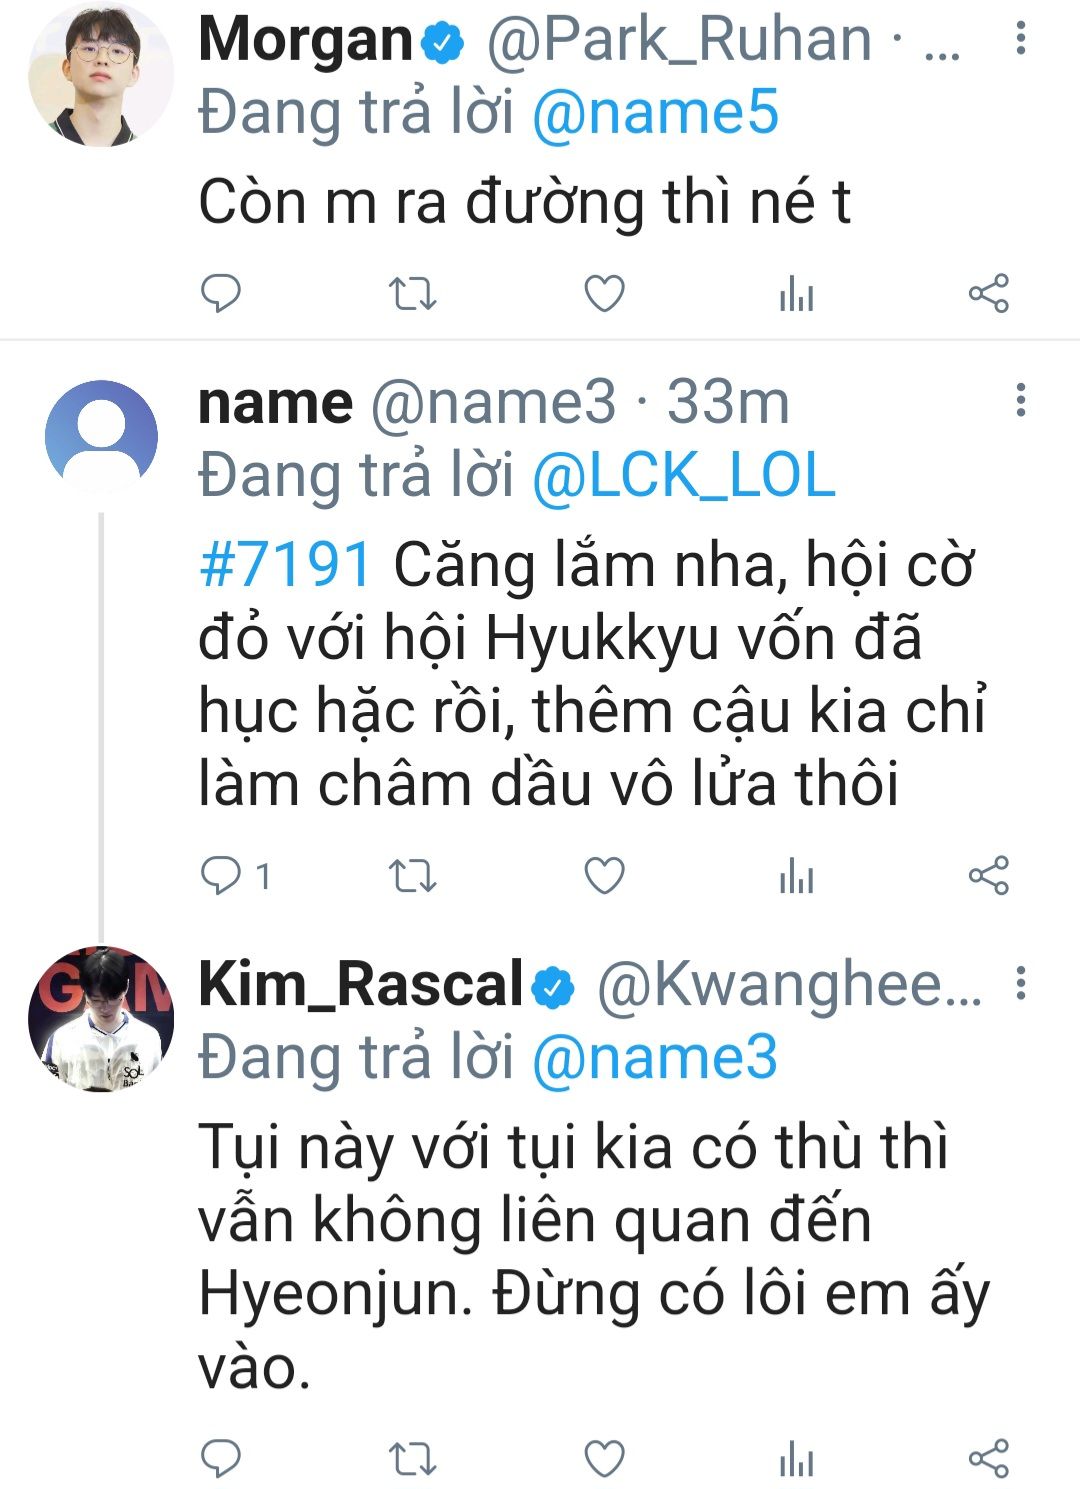Open more options menu for name3's tweet
Image resolution: width=1080 pixels, height=1489 pixels.
point(1020,401)
